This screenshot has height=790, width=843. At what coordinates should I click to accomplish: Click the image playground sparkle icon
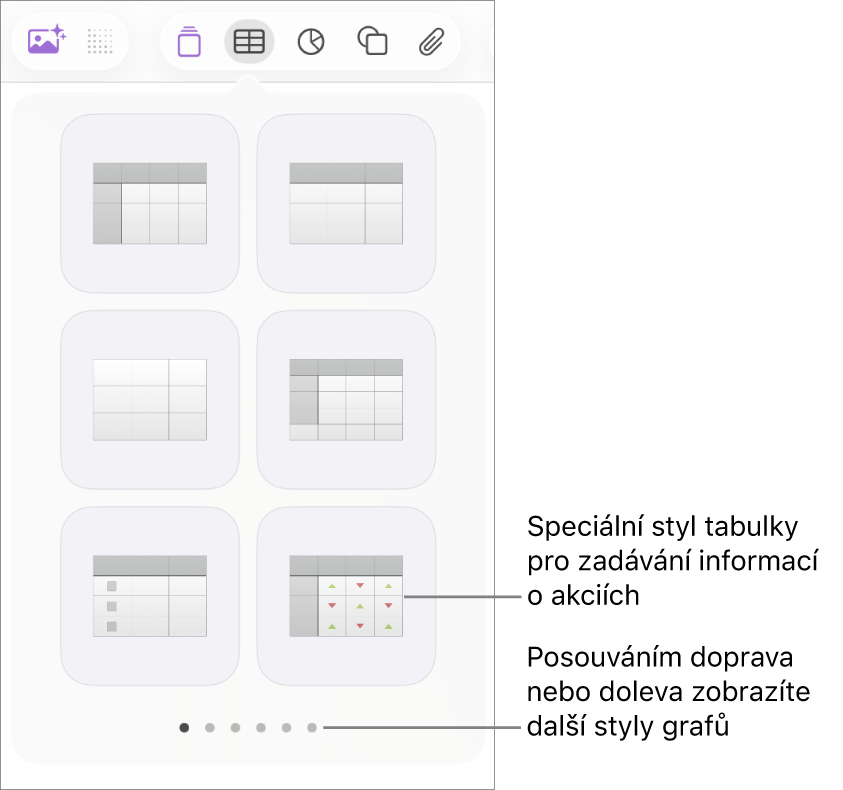click(x=46, y=41)
